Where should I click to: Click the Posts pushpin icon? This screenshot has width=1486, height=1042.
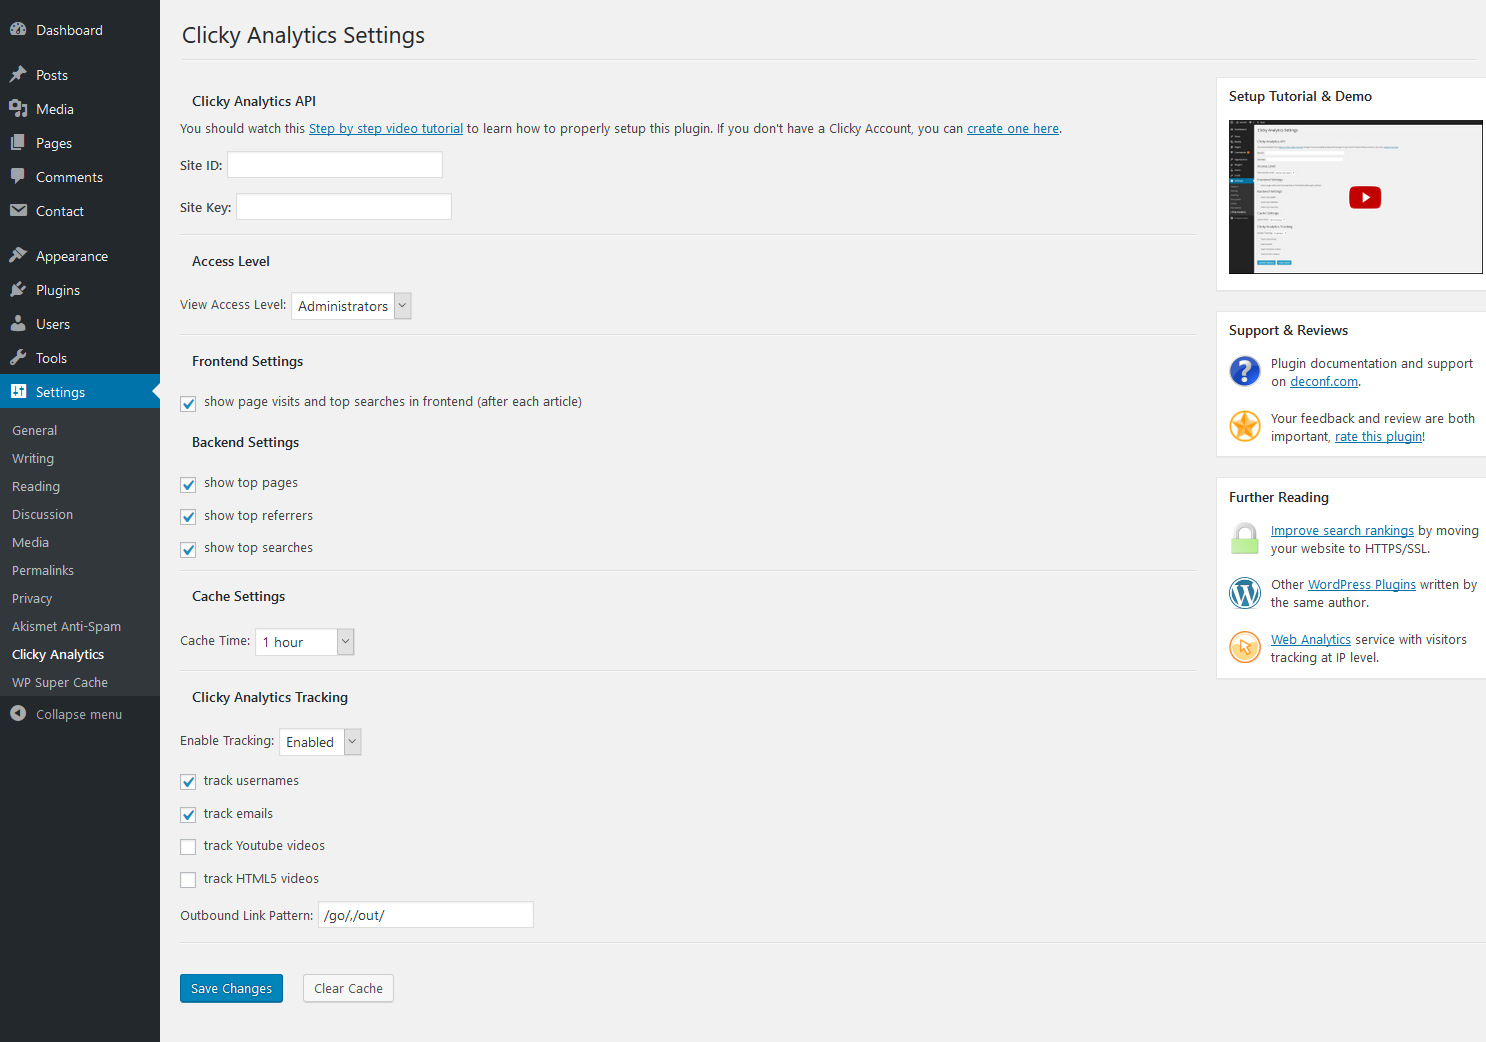18,75
